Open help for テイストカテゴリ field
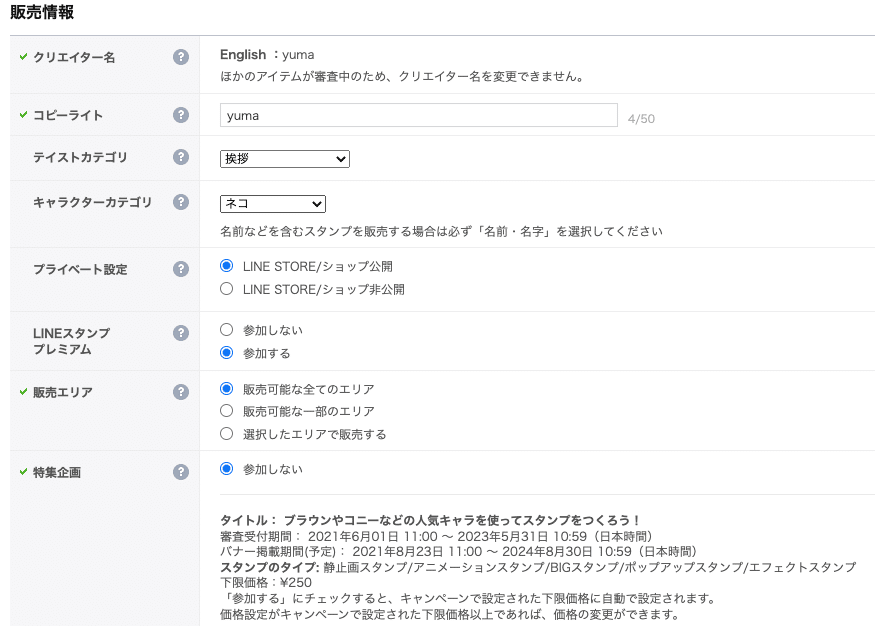 tap(180, 158)
